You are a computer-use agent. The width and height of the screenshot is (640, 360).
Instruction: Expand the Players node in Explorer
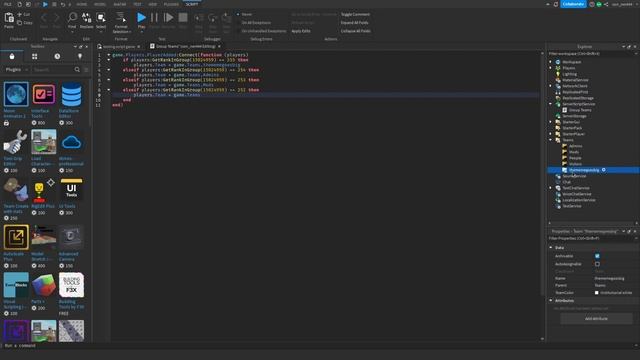coord(551,68)
